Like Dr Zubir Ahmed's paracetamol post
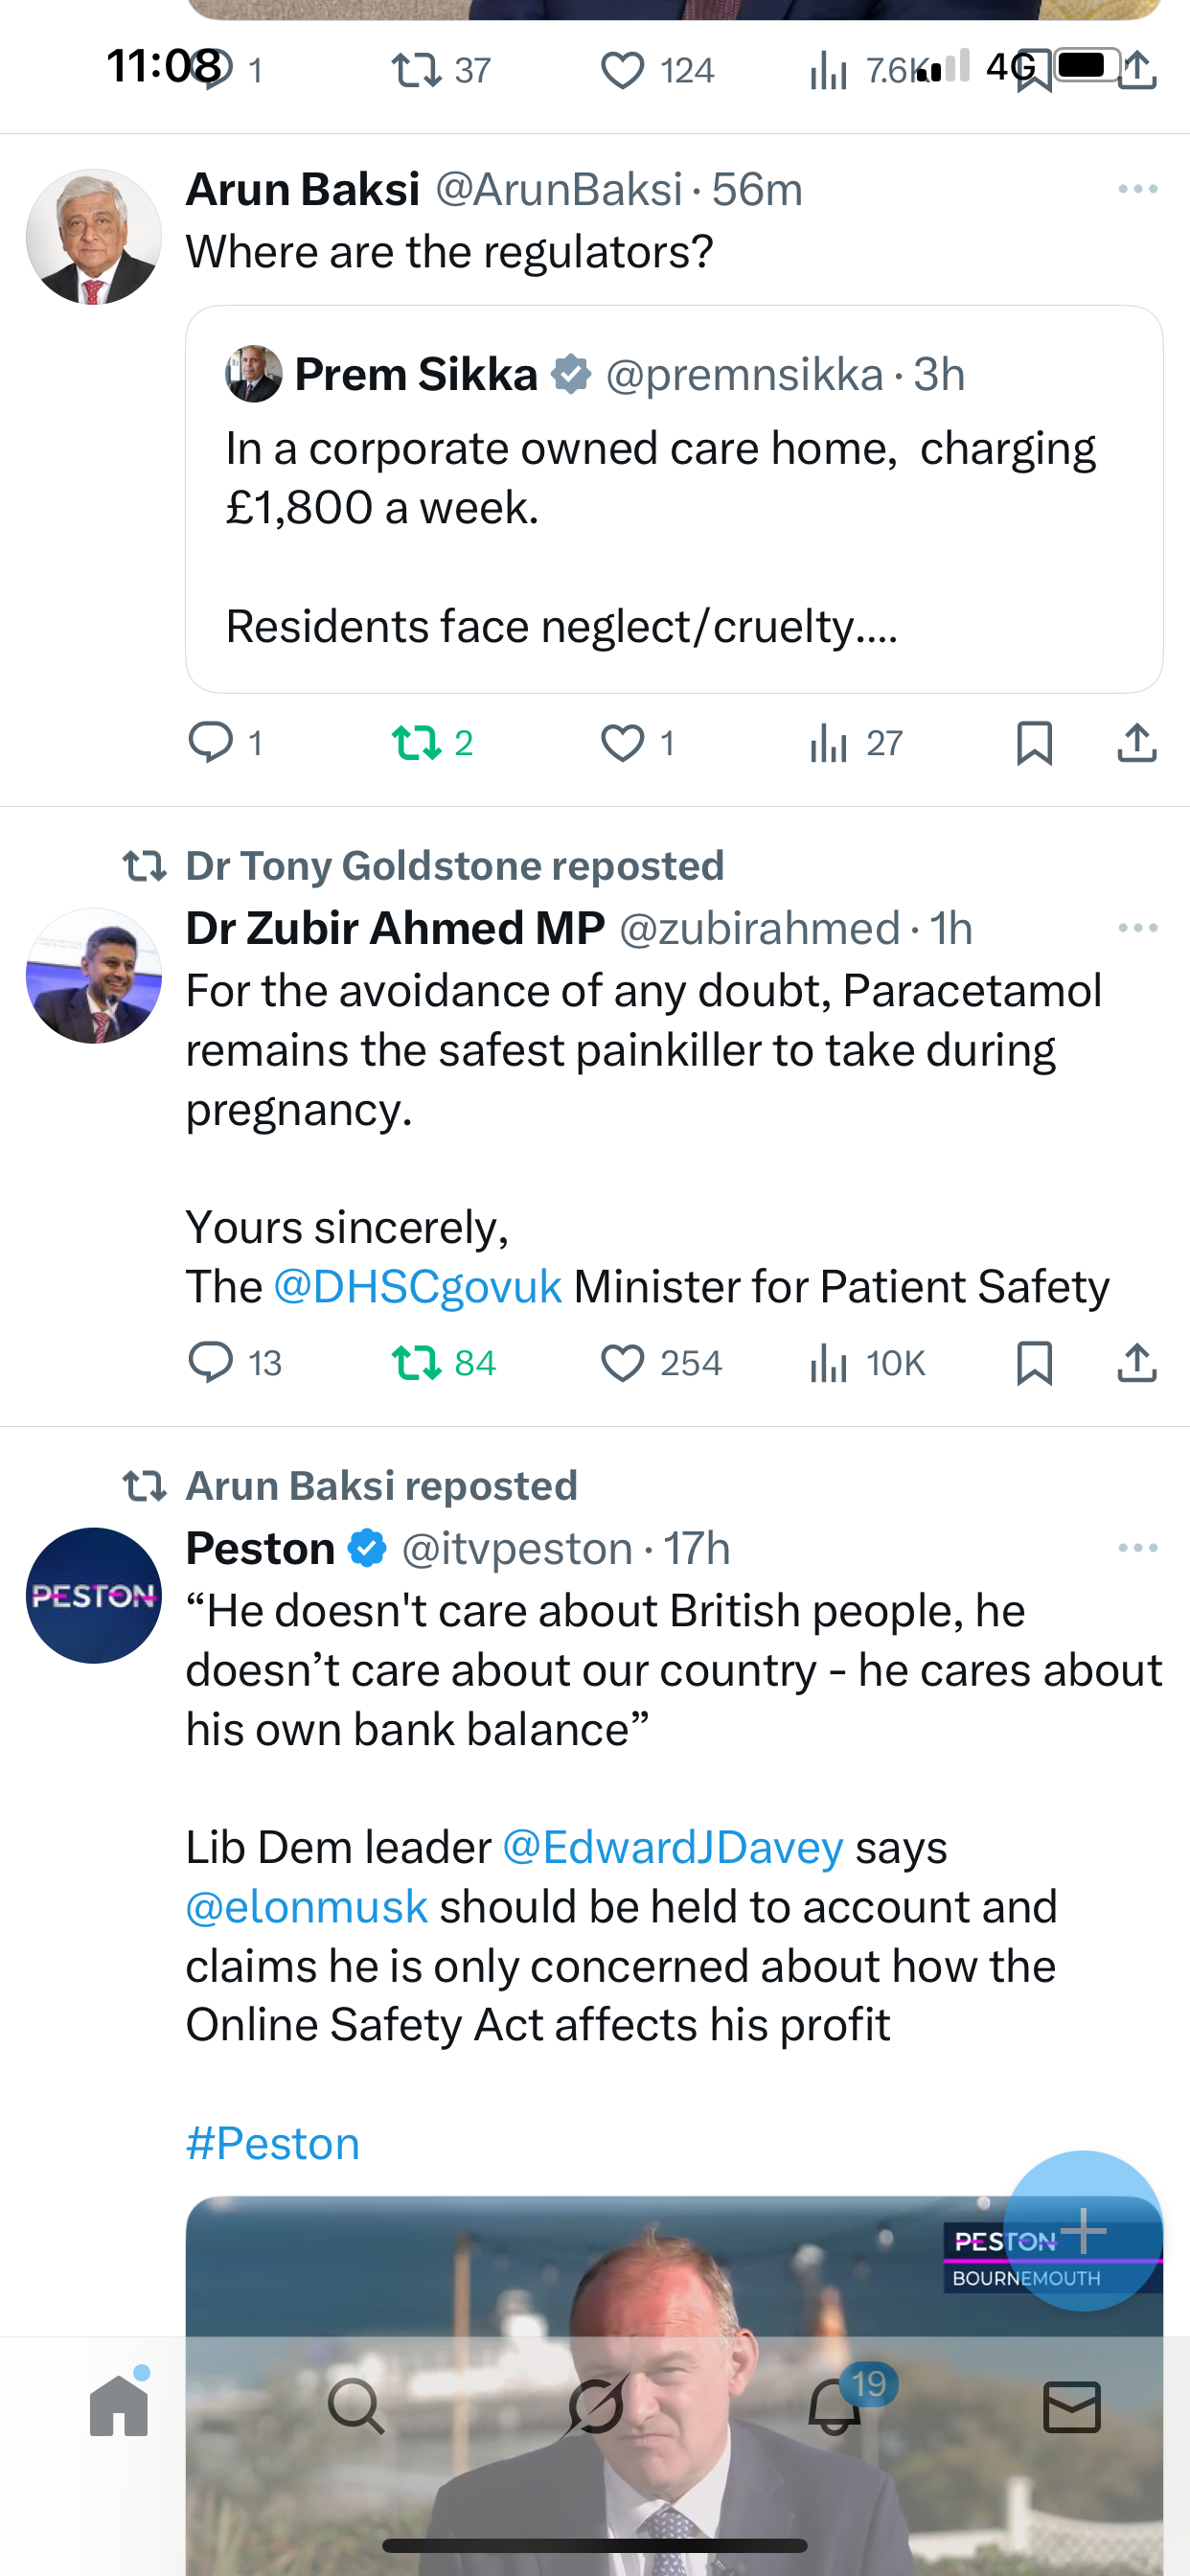Image resolution: width=1190 pixels, height=2576 pixels. point(622,1363)
